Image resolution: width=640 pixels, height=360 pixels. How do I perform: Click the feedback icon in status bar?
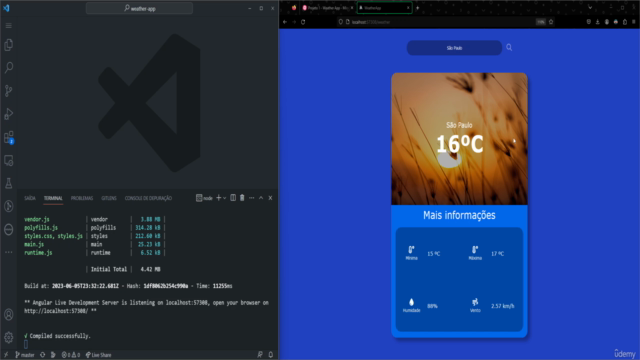pyautogui.click(x=260, y=355)
